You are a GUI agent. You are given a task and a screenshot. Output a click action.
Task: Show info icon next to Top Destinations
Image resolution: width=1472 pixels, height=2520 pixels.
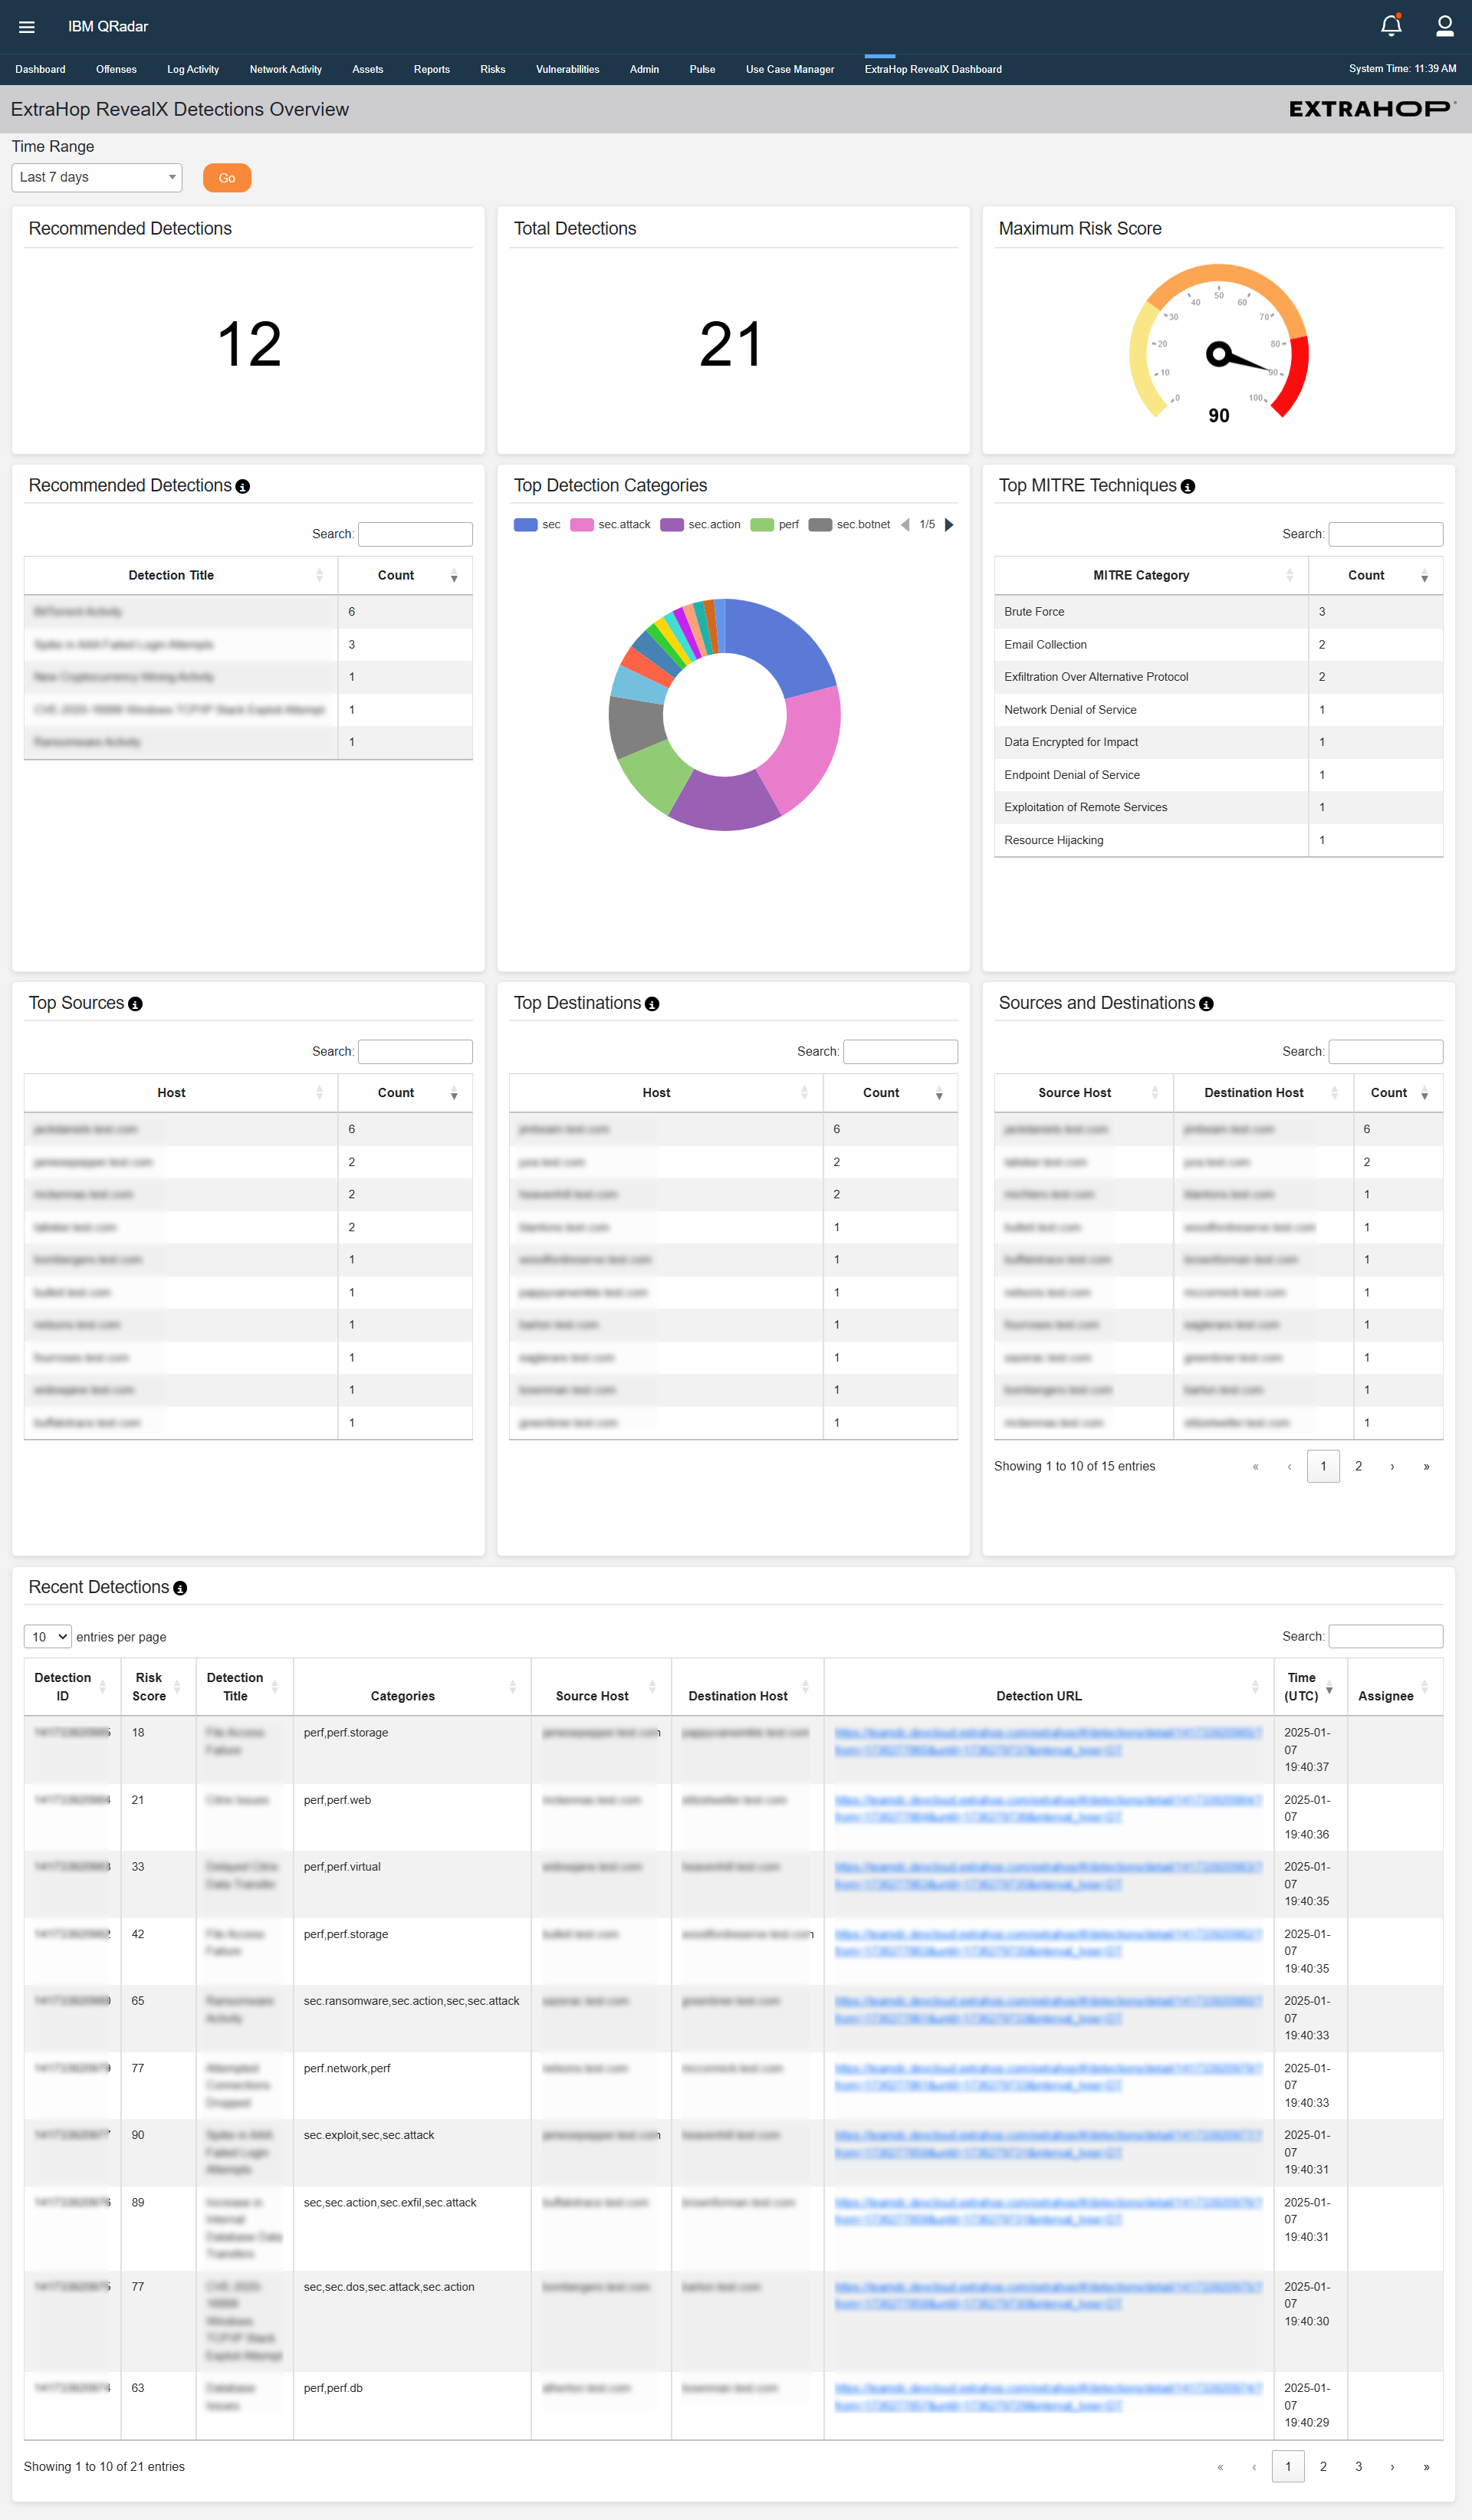652,1004
